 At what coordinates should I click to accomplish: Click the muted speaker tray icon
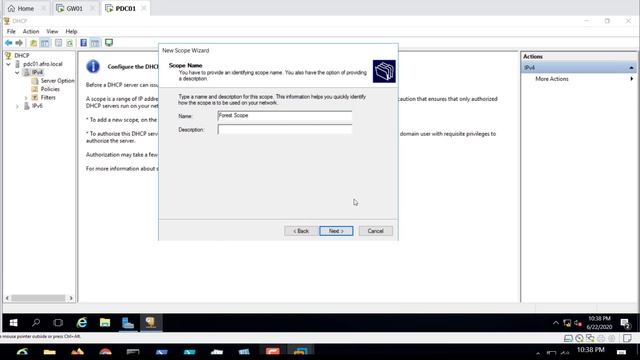(x=578, y=323)
